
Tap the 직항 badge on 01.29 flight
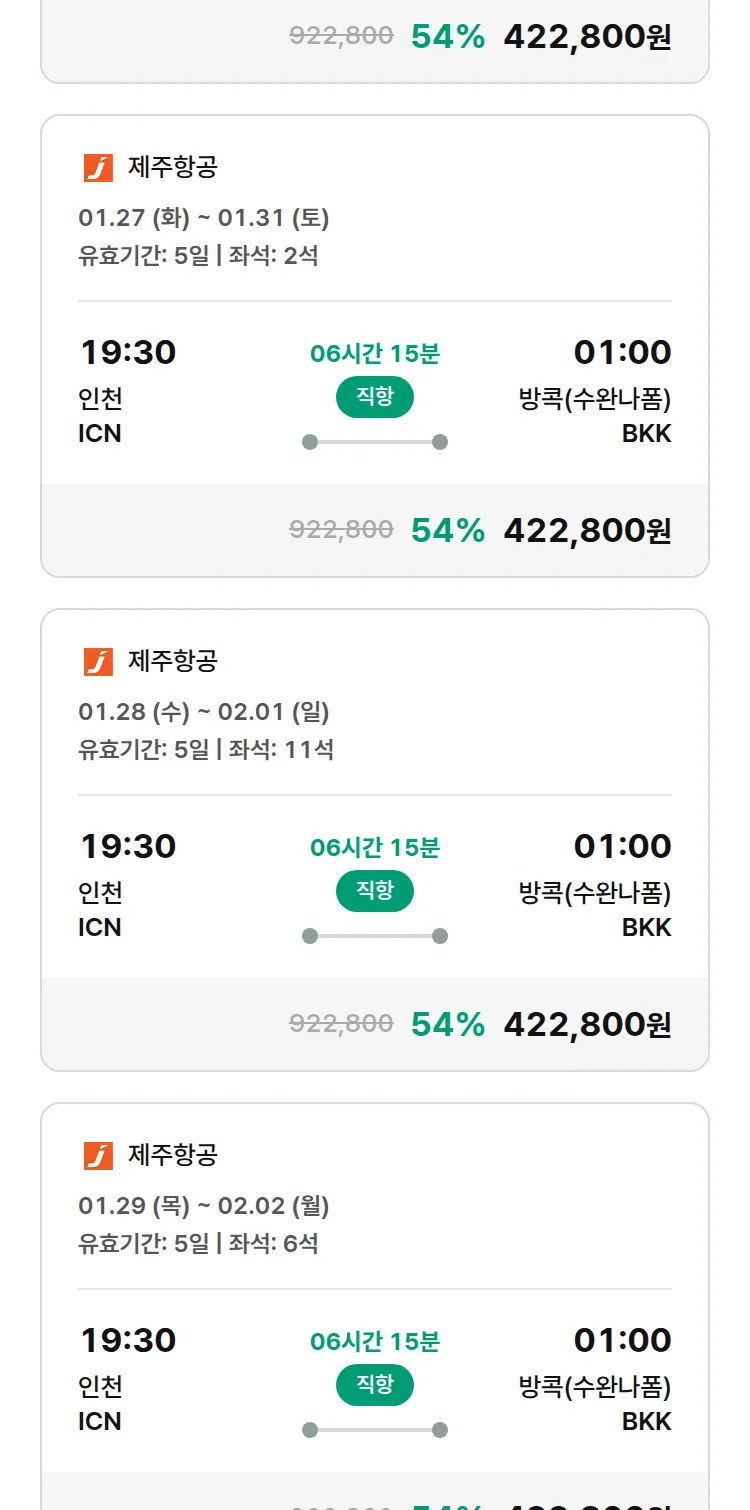[374, 1385]
